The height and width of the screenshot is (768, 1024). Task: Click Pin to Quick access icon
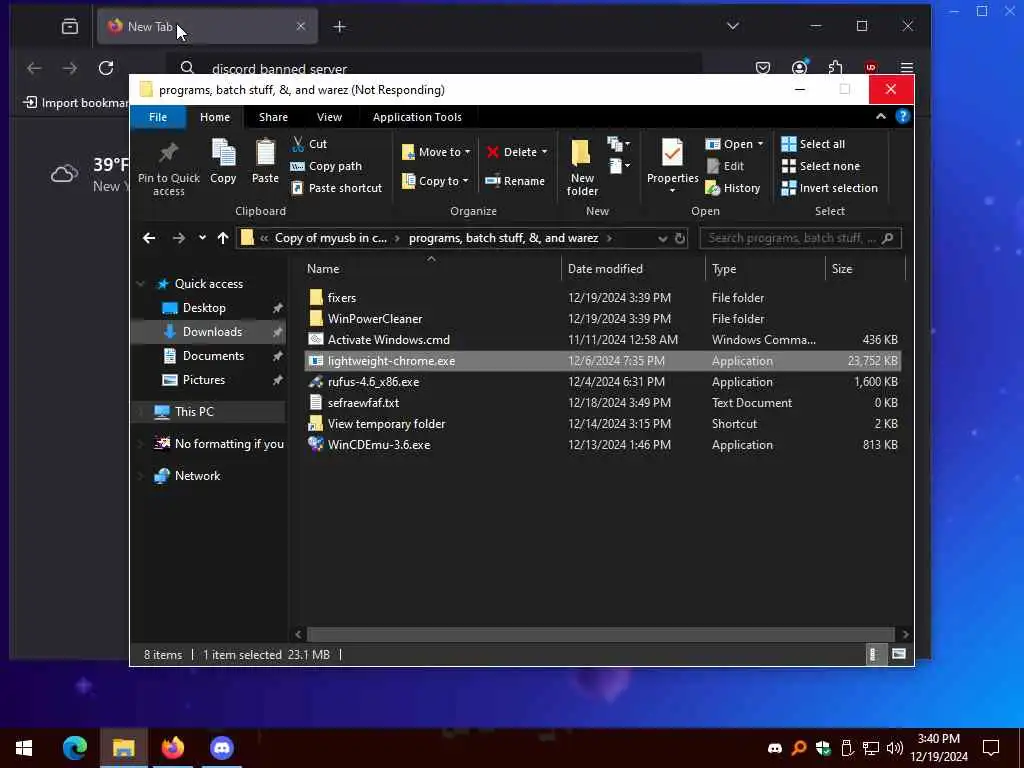[x=168, y=153]
